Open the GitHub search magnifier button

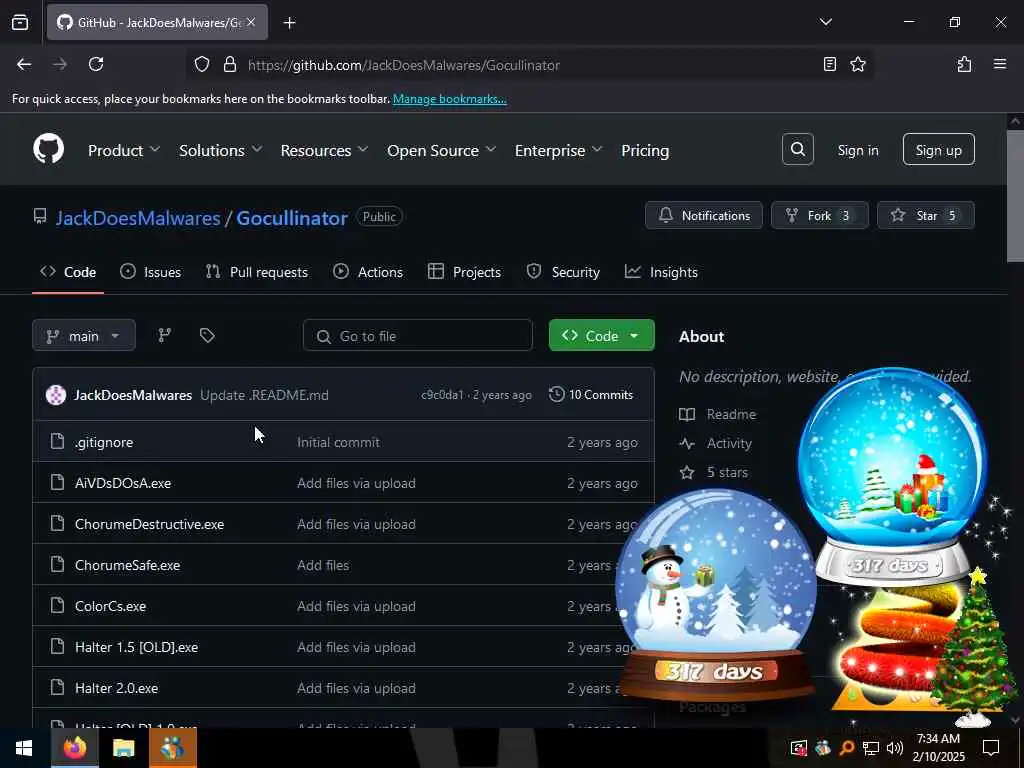[797, 150]
